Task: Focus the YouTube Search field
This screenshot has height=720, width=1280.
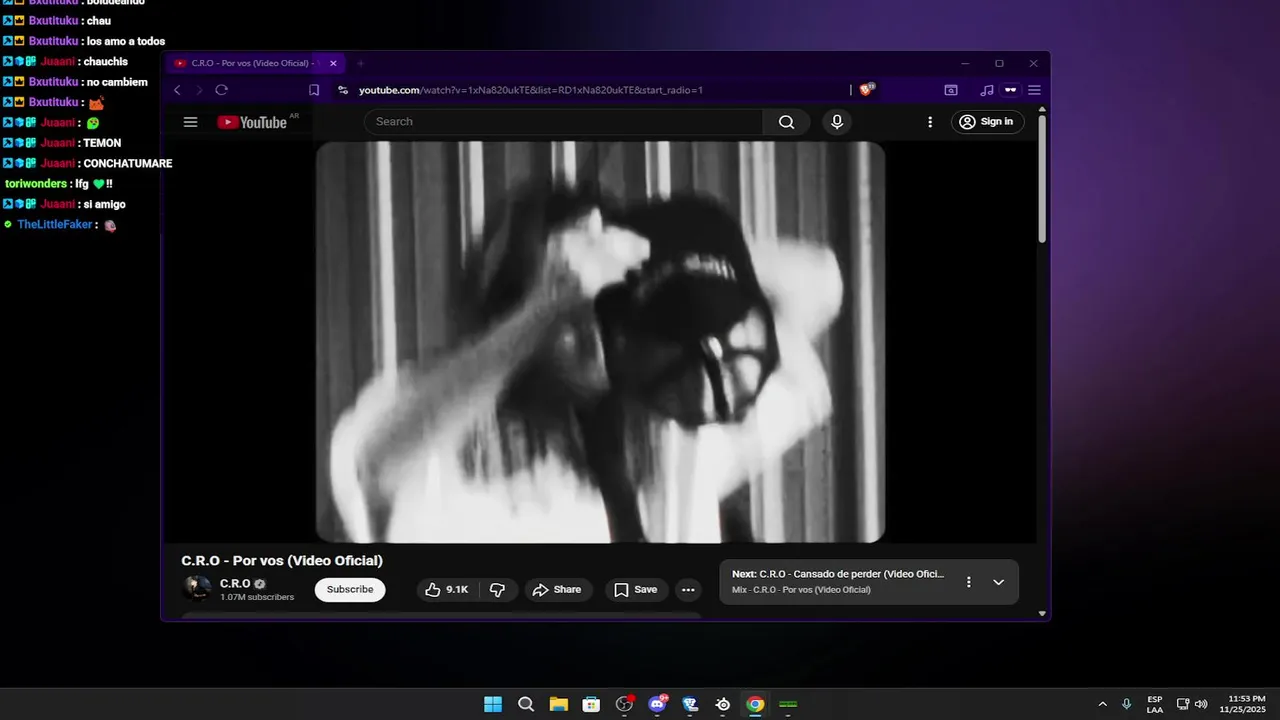Action: click(x=564, y=122)
